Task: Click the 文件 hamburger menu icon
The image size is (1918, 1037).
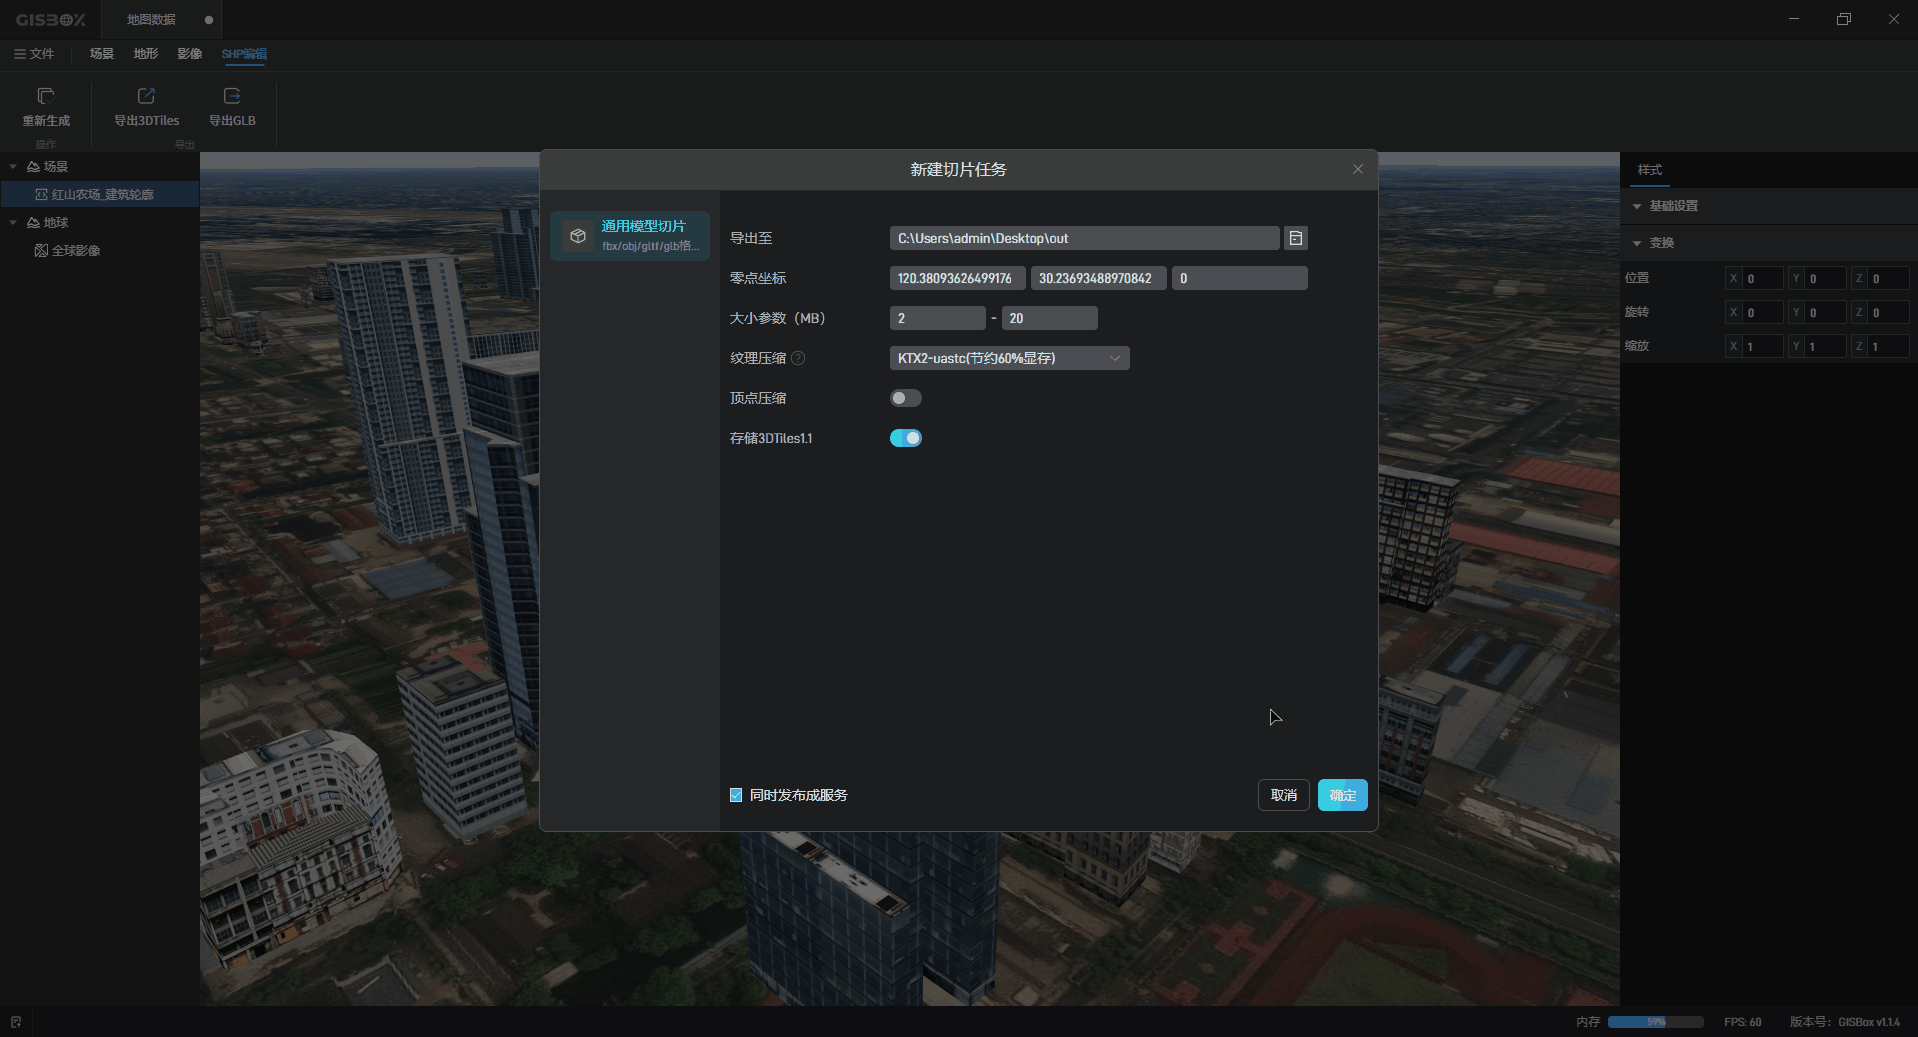Action: (20, 54)
